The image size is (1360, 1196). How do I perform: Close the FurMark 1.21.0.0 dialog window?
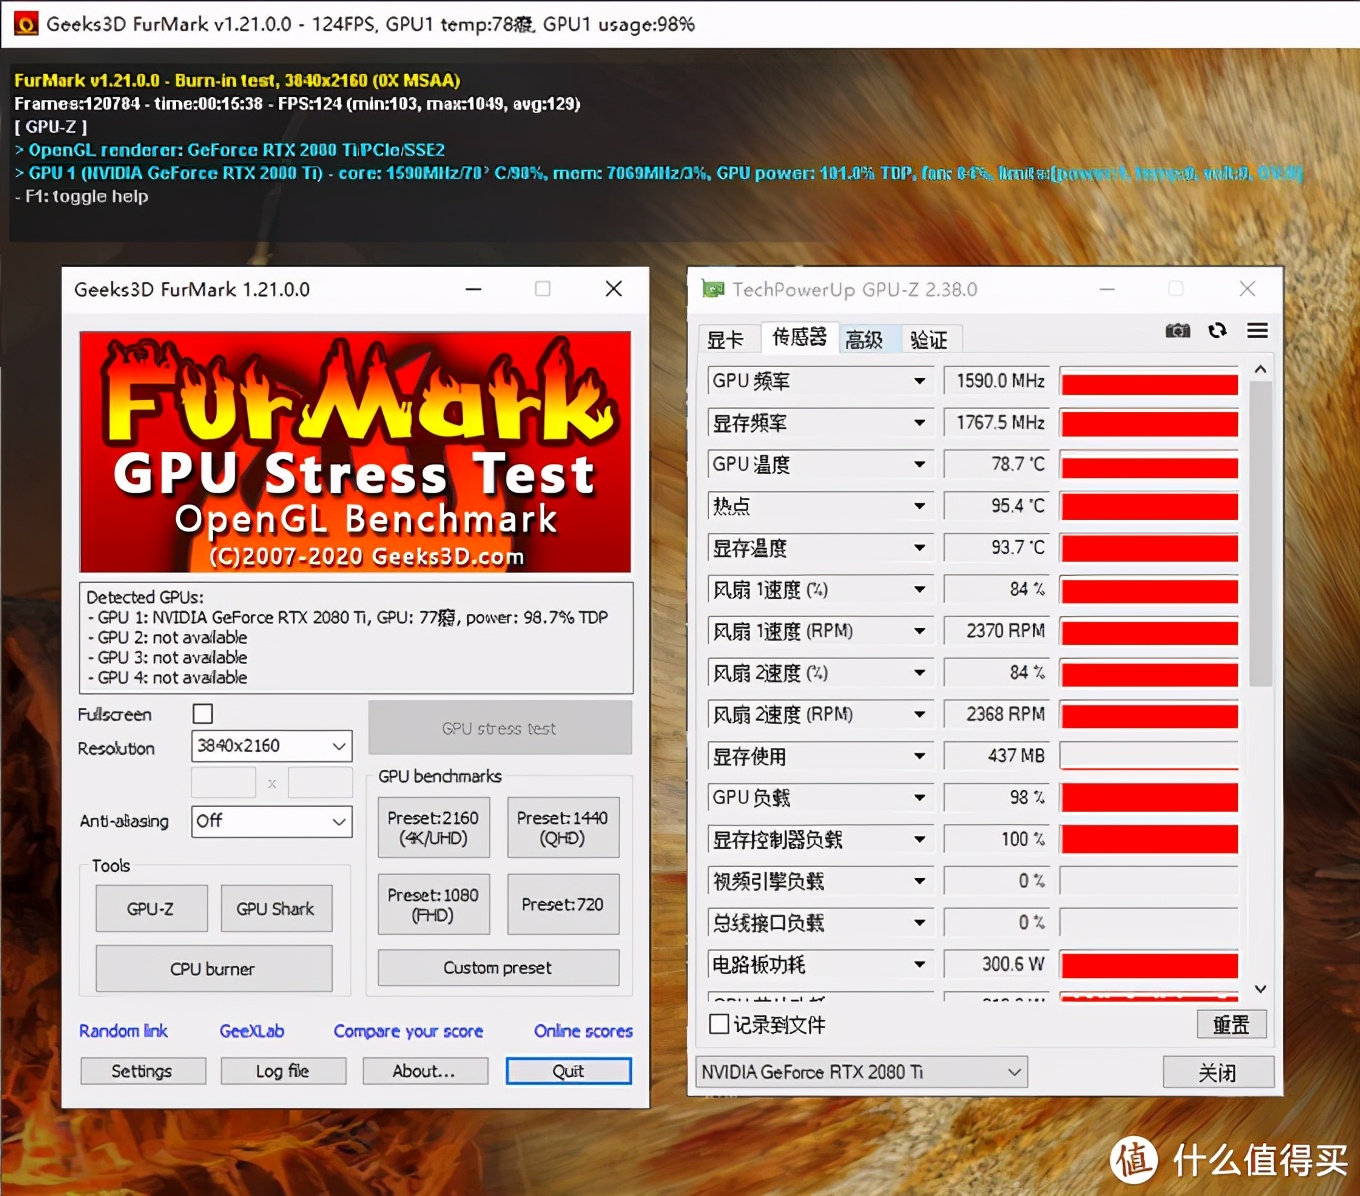point(614,289)
